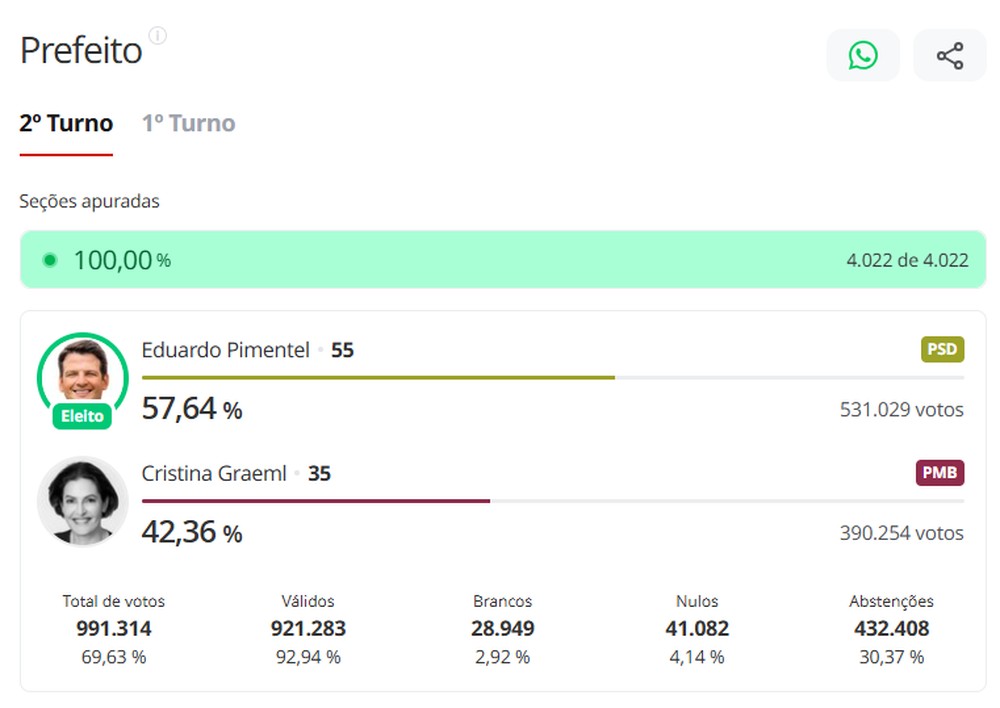This screenshot has width=1000, height=708.
Task: Click Eduardo Pimentel's candidate photo
Action: pyautogui.click(x=83, y=372)
